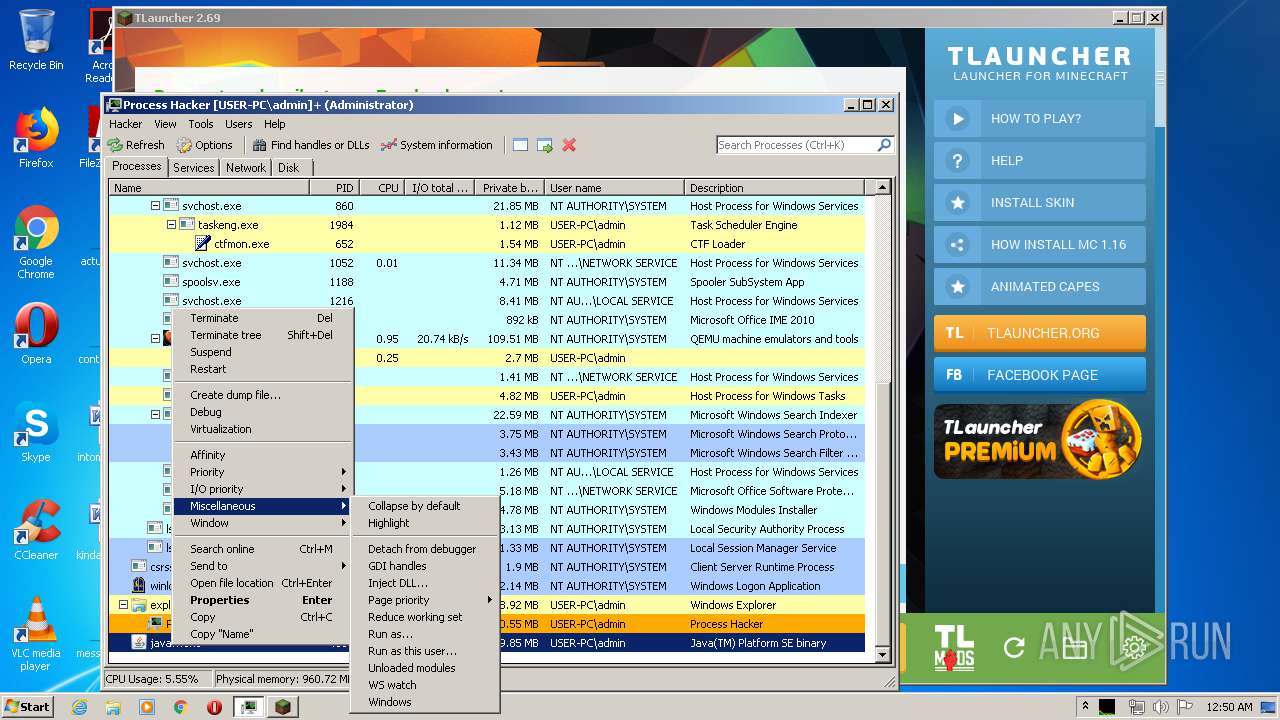Open the Tools menu
The height and width of the screenshot is (720, 1280).
[201, 124]
